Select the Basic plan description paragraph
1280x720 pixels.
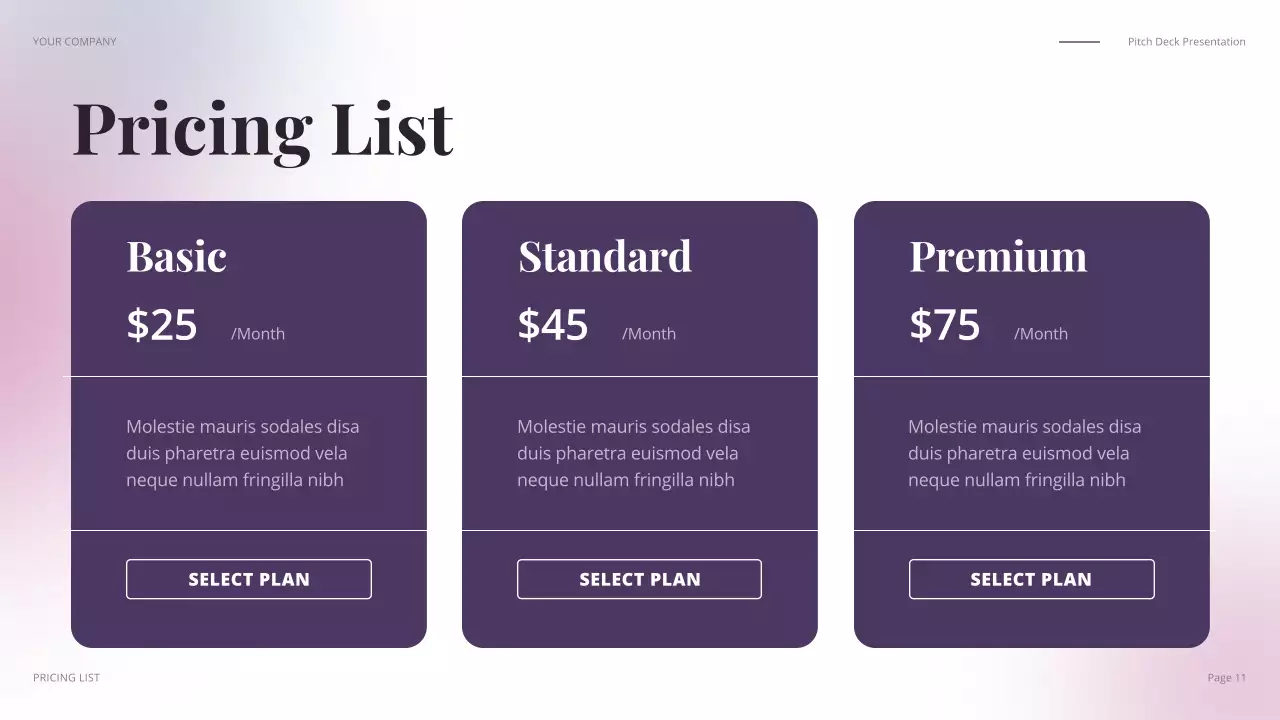[x=243, y=453]
